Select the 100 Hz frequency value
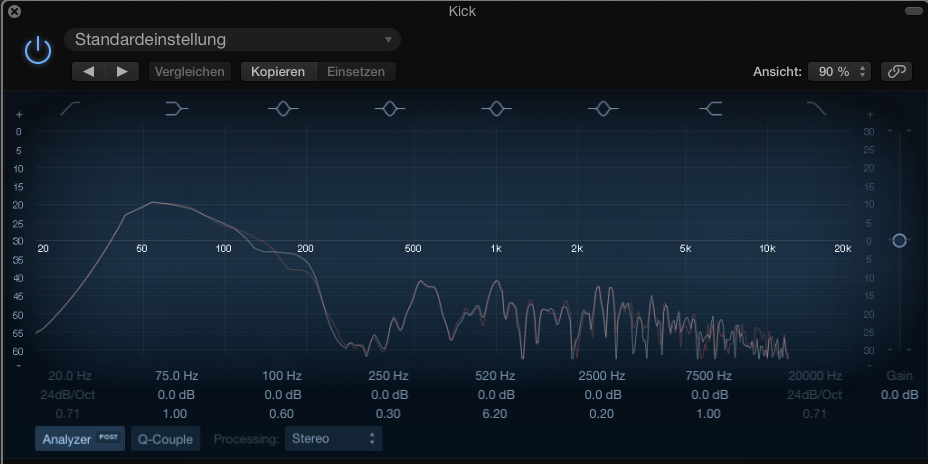 point(282,376)
